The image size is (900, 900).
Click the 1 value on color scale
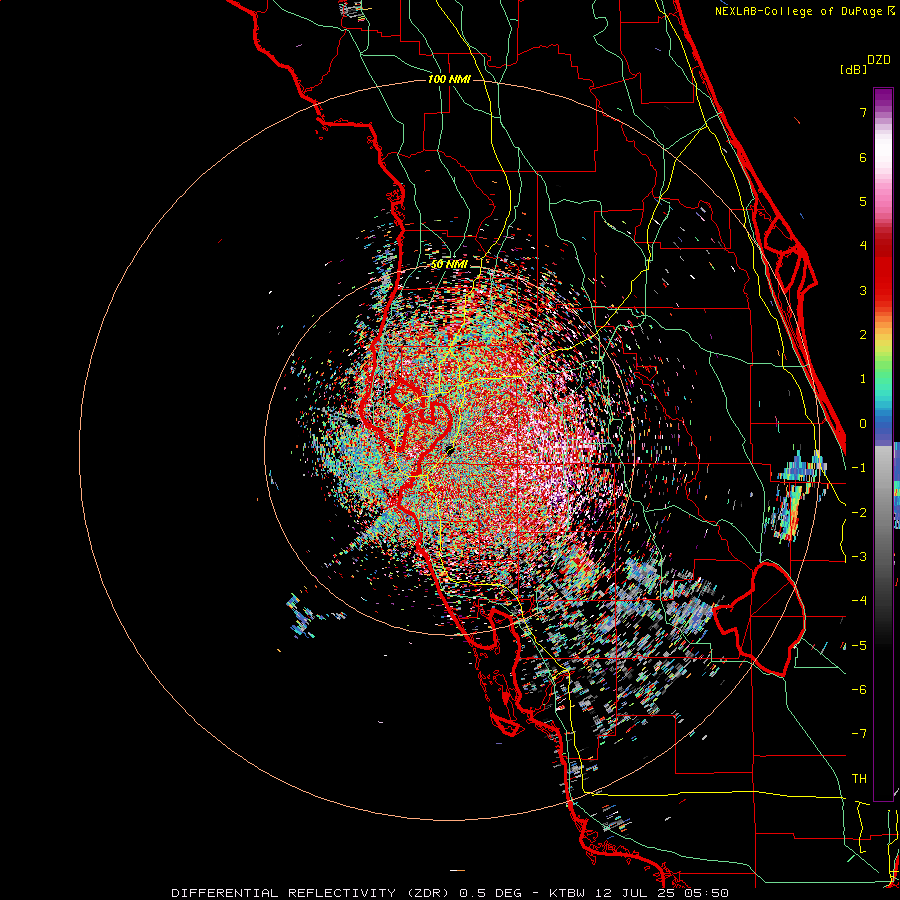click(x=863, y=379)
